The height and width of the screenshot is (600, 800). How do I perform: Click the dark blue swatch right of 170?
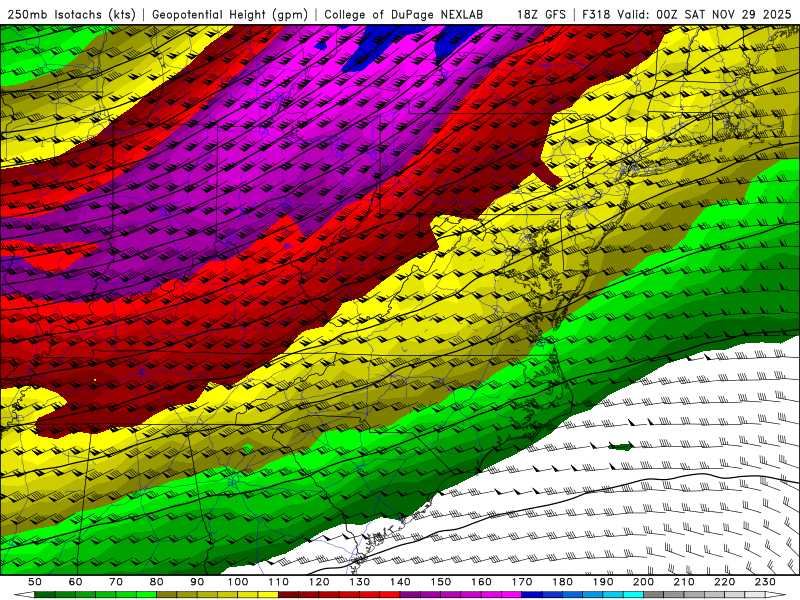pos(532,595)
